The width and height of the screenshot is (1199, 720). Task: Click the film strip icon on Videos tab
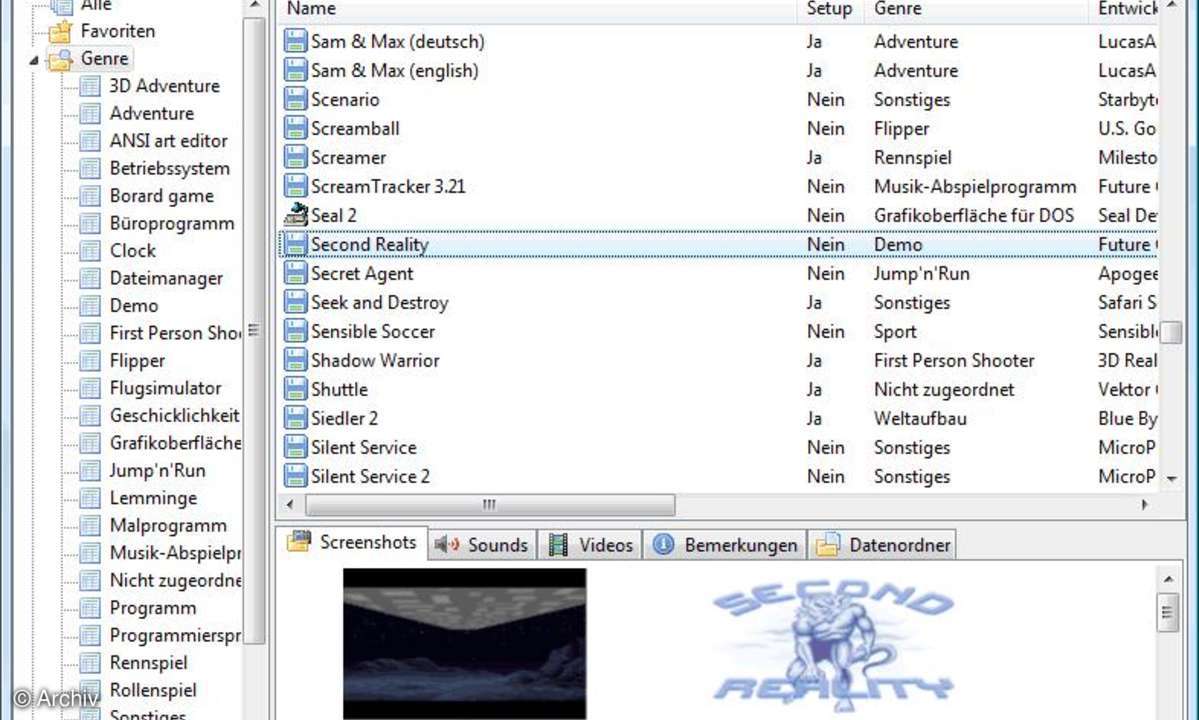click(x=559, y=545)
